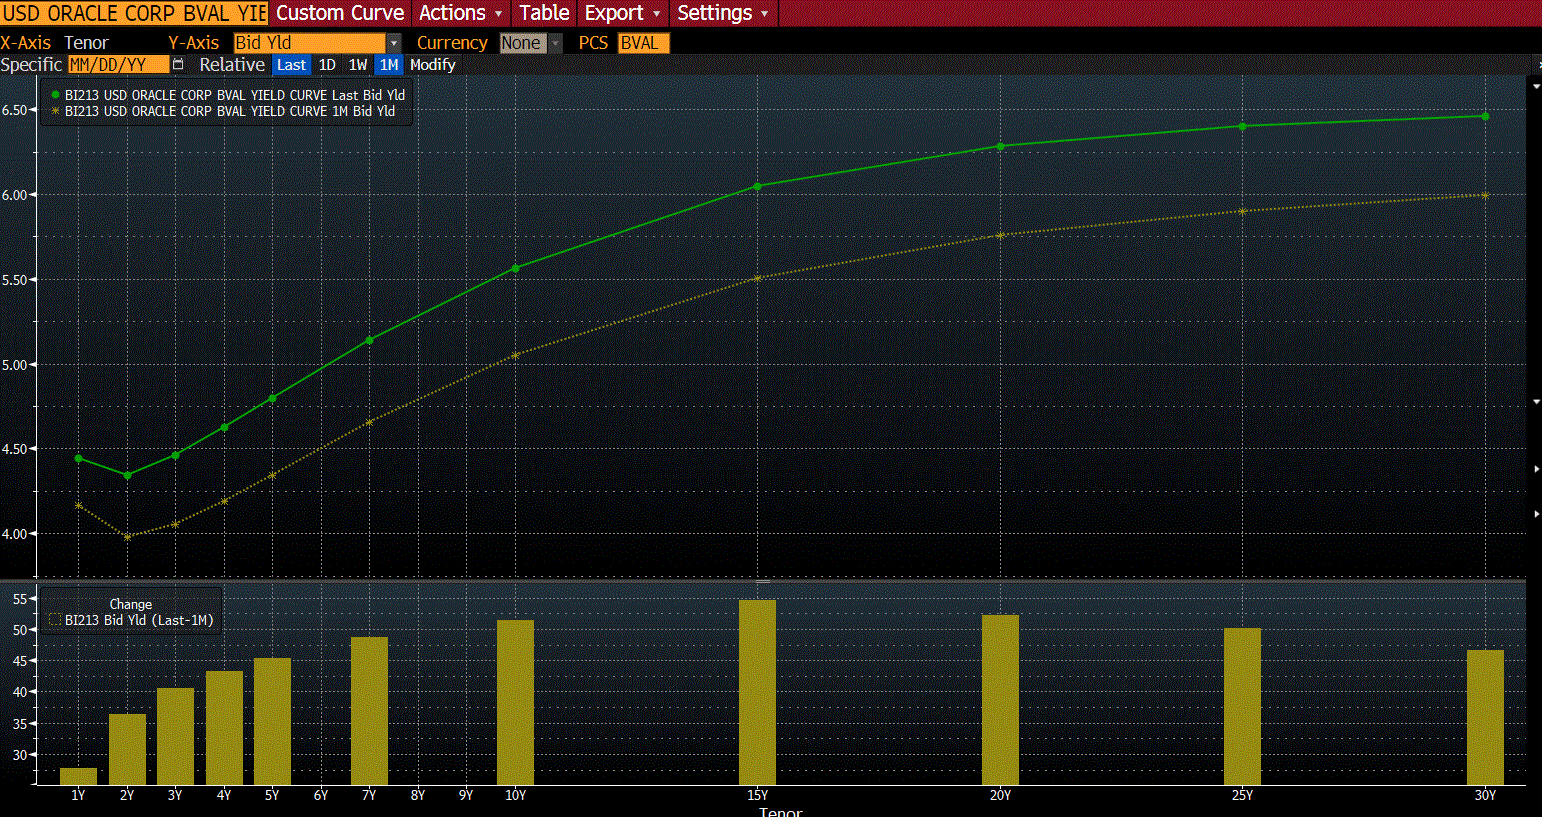The width and height of the screenshot is (1542, 817).
Task: Click the Specific date input field
Action: tap(117, 65)
